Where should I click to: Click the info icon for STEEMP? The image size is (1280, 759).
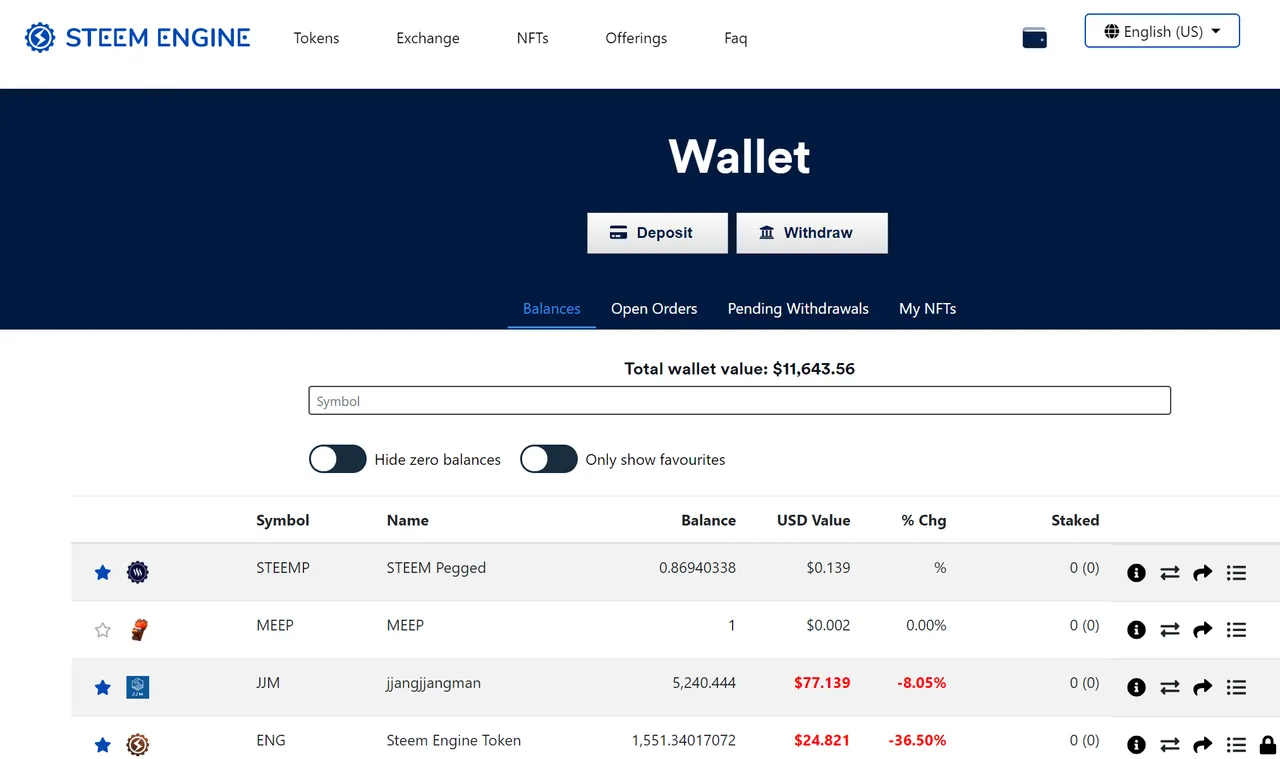(1136, 573)
